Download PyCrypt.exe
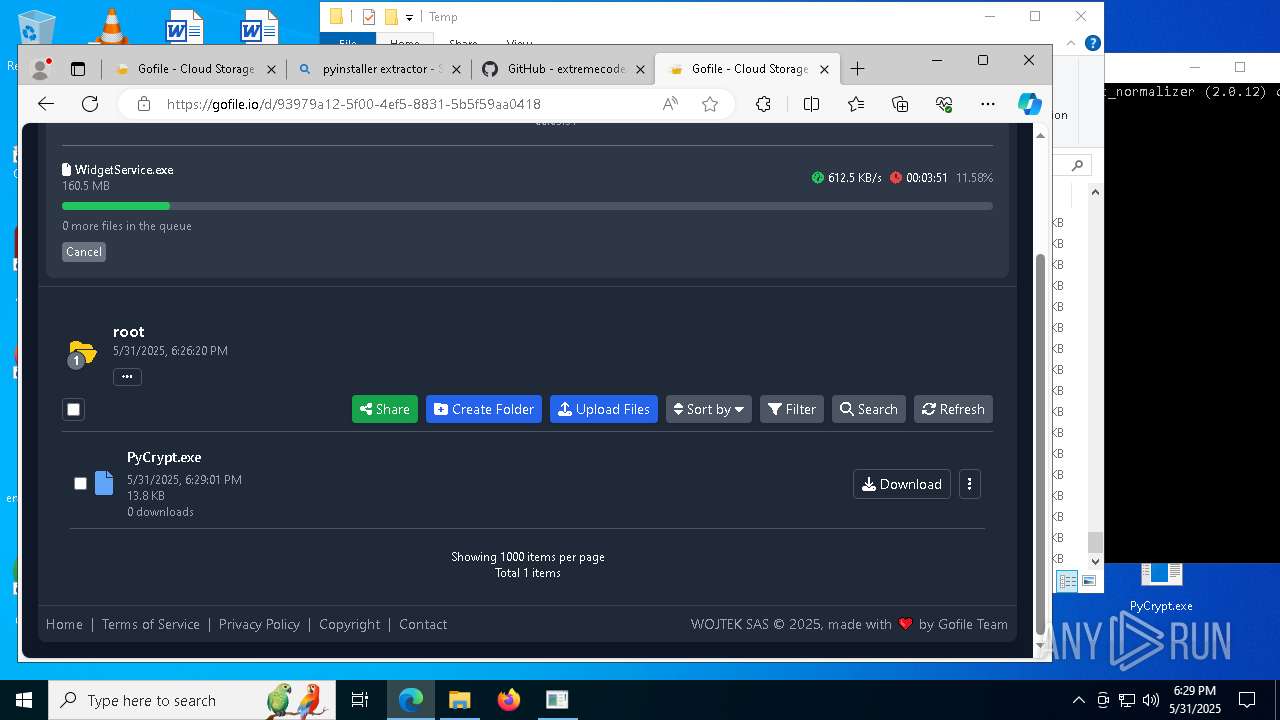This screenshot has width=1280, height=720. tap(902, 484)
